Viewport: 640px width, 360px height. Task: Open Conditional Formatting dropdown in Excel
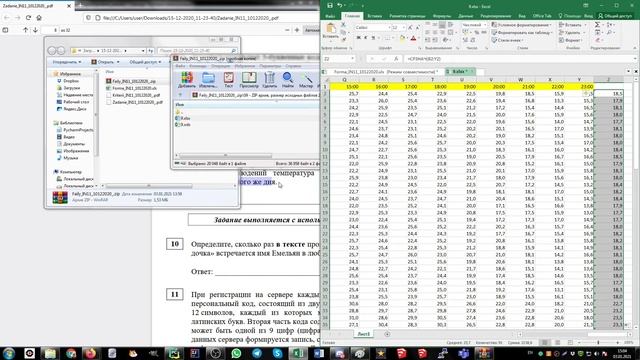point(522,25)
